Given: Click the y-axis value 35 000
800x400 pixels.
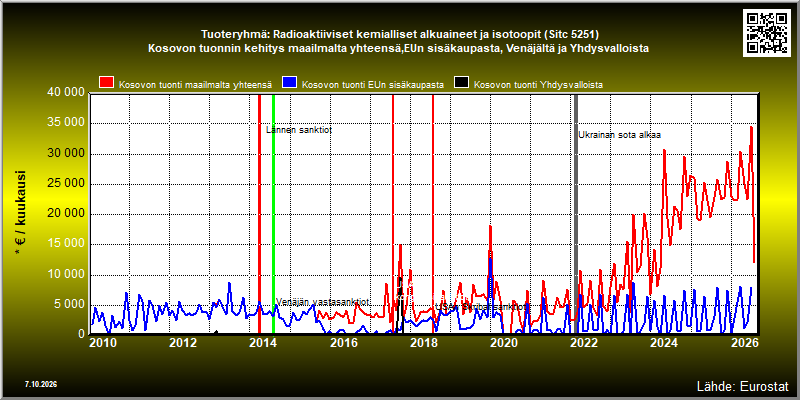Looking at the screenshot, I should (x=64, y=123).
